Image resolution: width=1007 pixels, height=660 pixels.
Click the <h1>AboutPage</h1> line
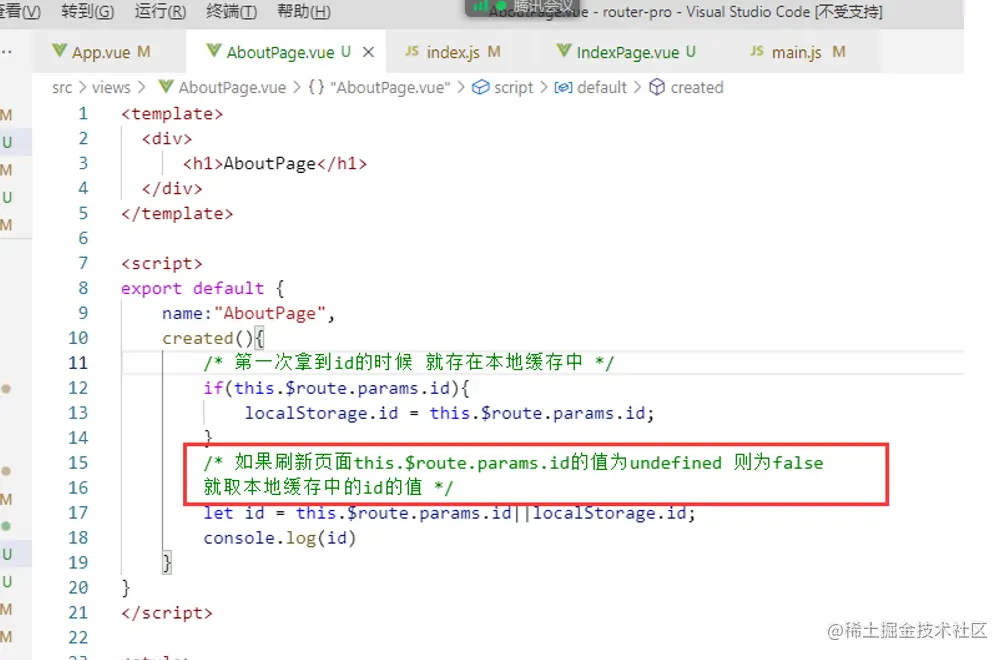(x=275, y=164)
